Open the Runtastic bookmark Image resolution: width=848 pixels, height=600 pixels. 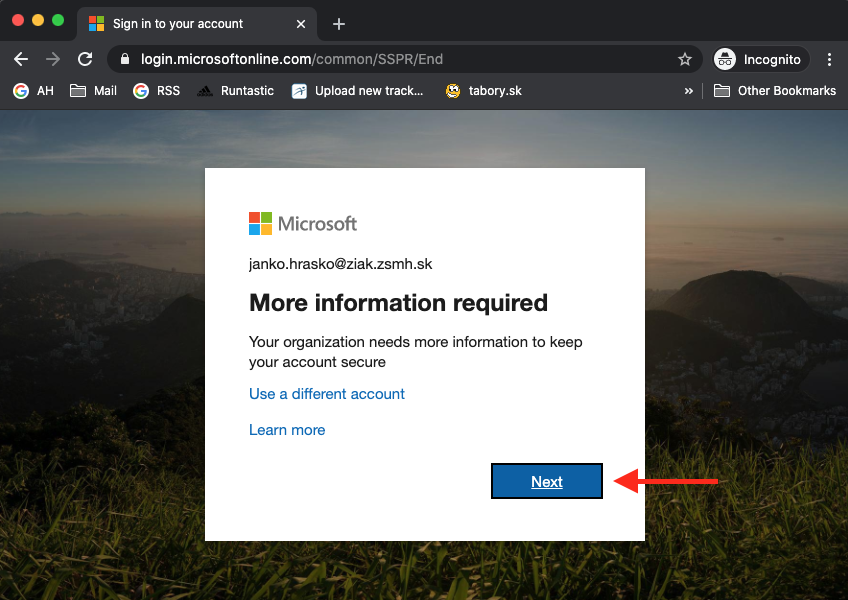pos(235,91)
